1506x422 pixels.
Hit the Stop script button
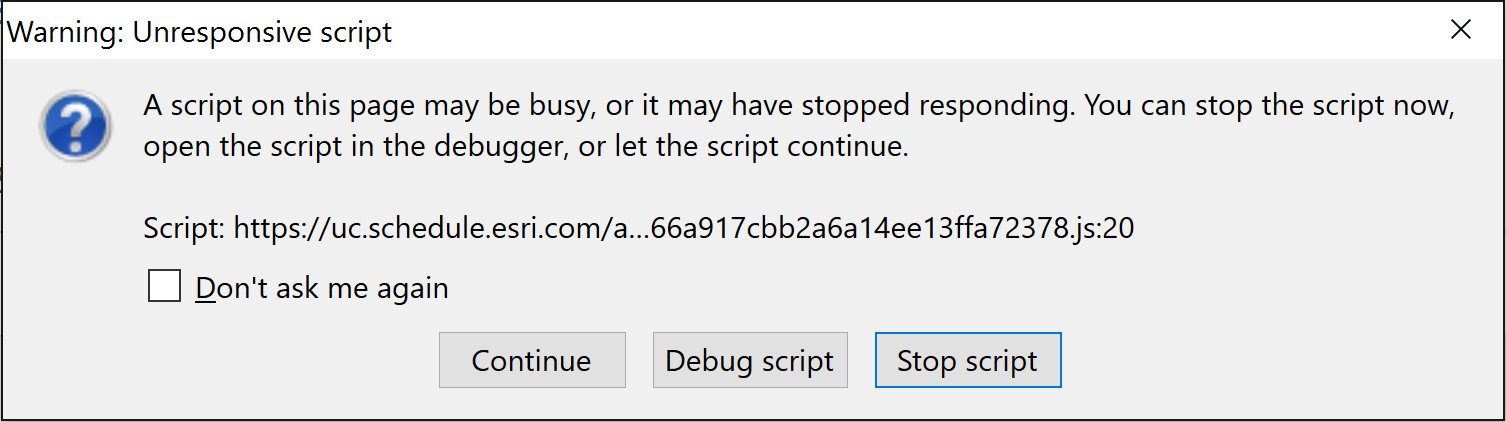click(967, 360)
